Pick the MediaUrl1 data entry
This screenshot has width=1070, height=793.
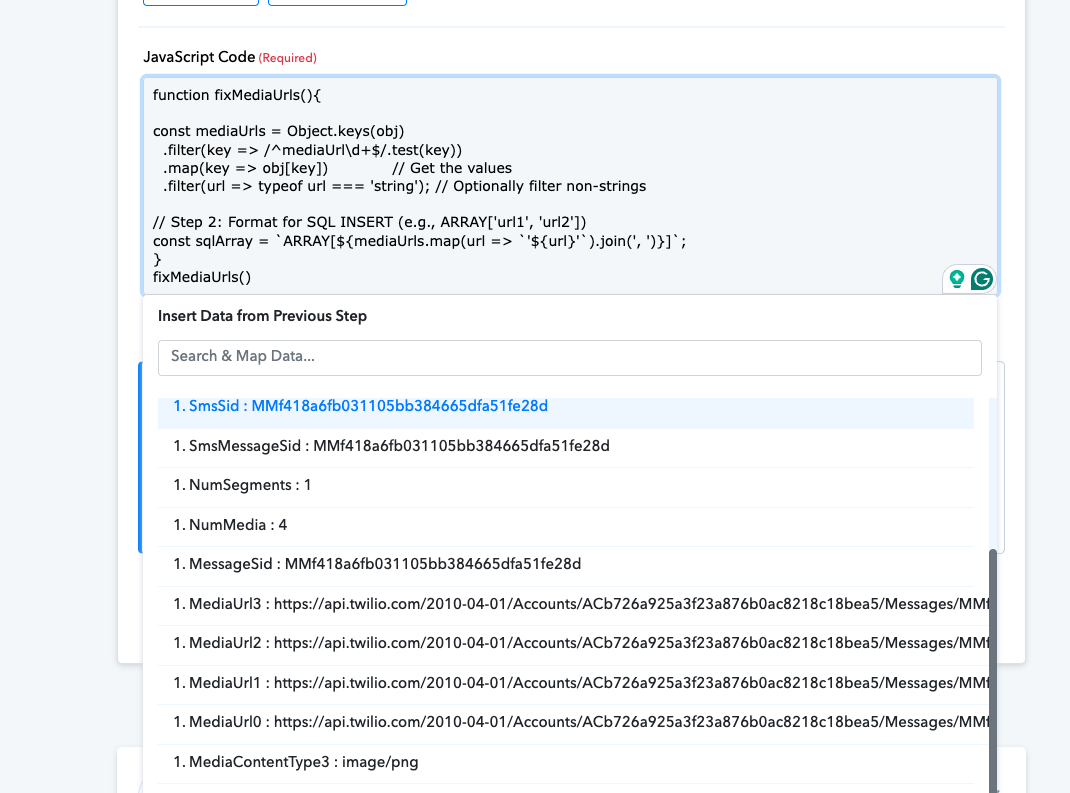573,683
